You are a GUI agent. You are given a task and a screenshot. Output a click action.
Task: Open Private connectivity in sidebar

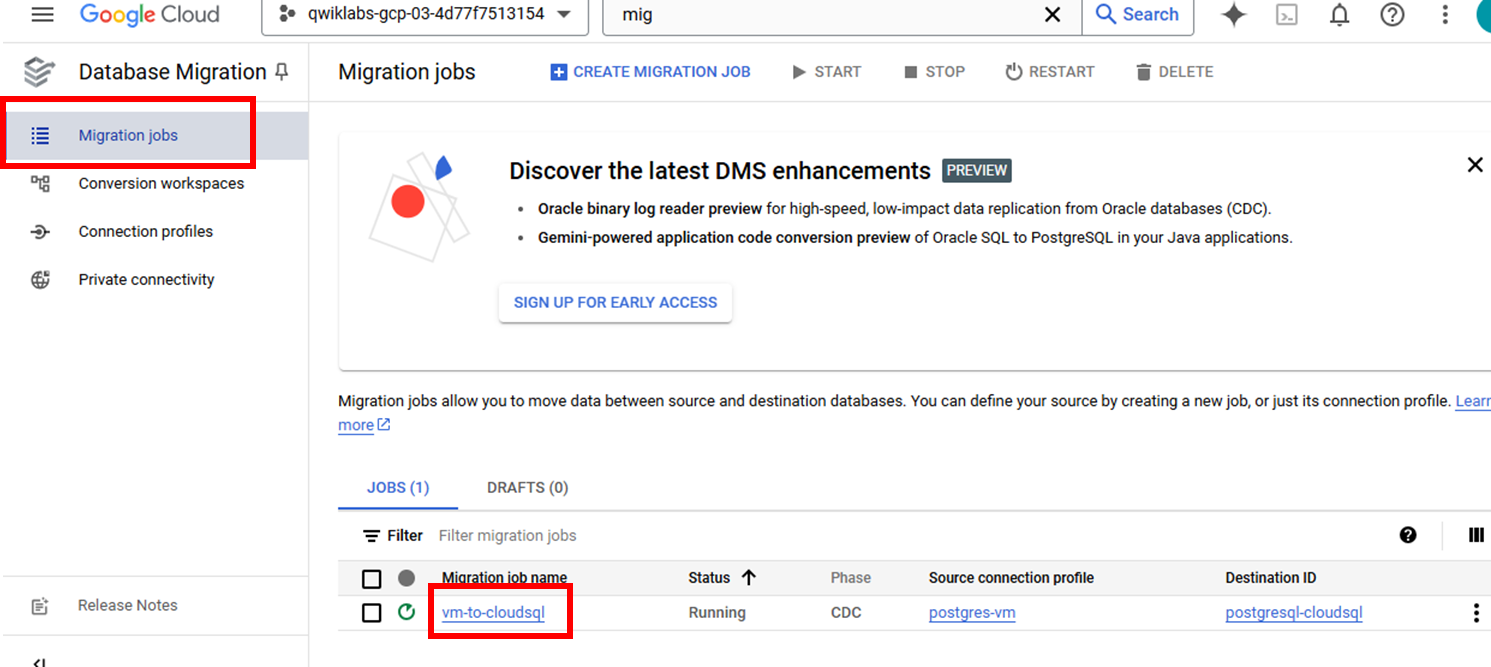[154, 280]
